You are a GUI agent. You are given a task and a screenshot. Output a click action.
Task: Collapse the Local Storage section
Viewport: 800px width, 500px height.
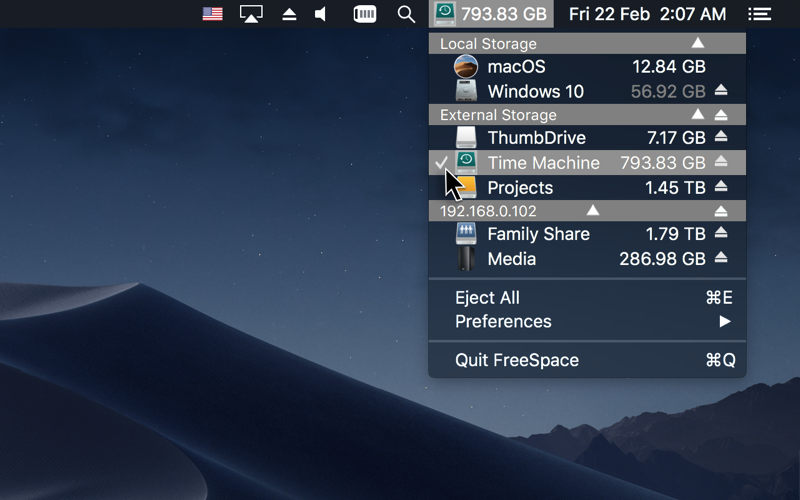coord(697,43)
